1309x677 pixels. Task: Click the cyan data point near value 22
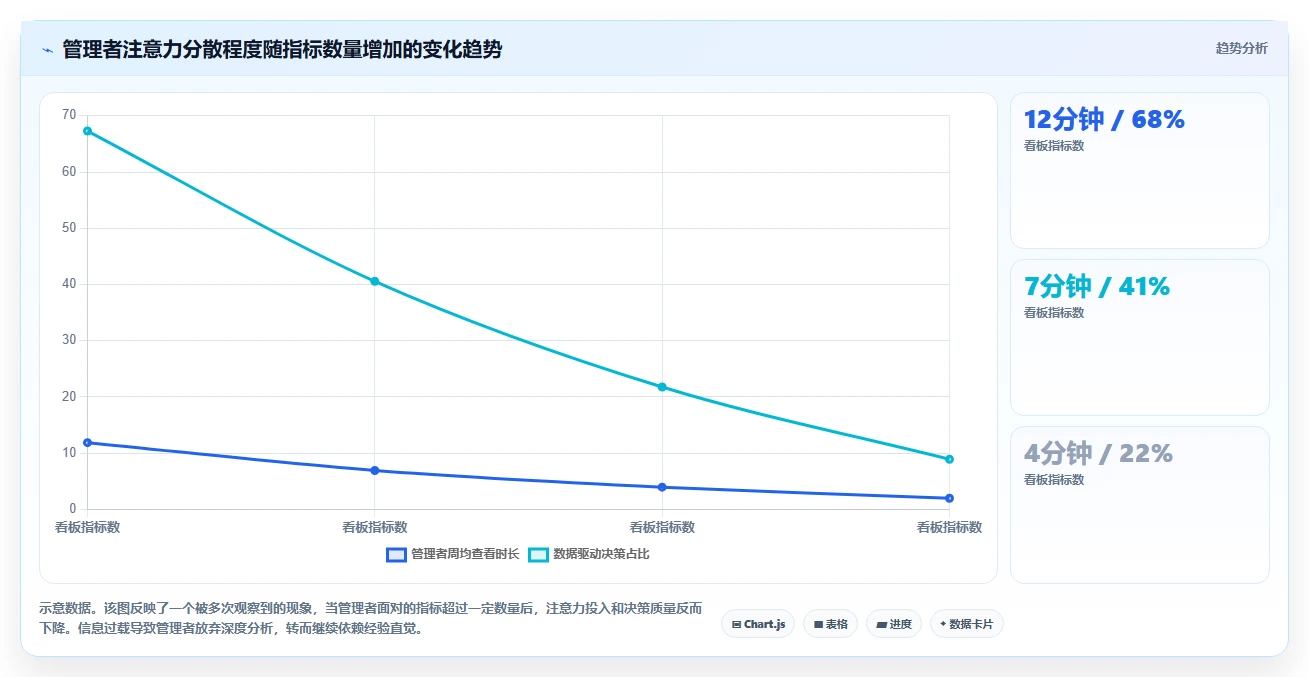(x=662, y=387)
